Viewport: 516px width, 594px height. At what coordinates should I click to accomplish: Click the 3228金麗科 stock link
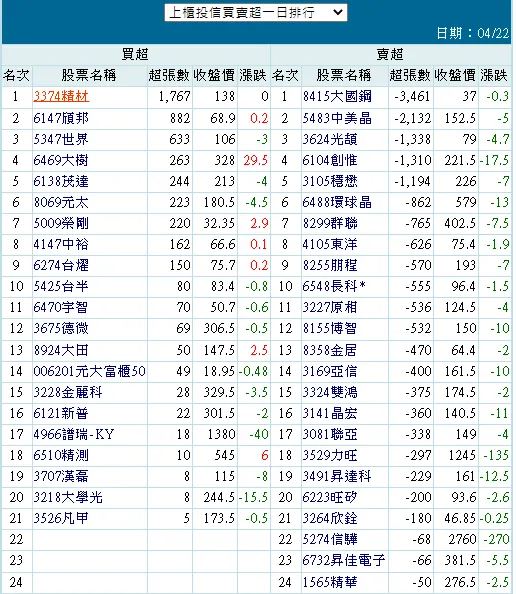point(68,392)
